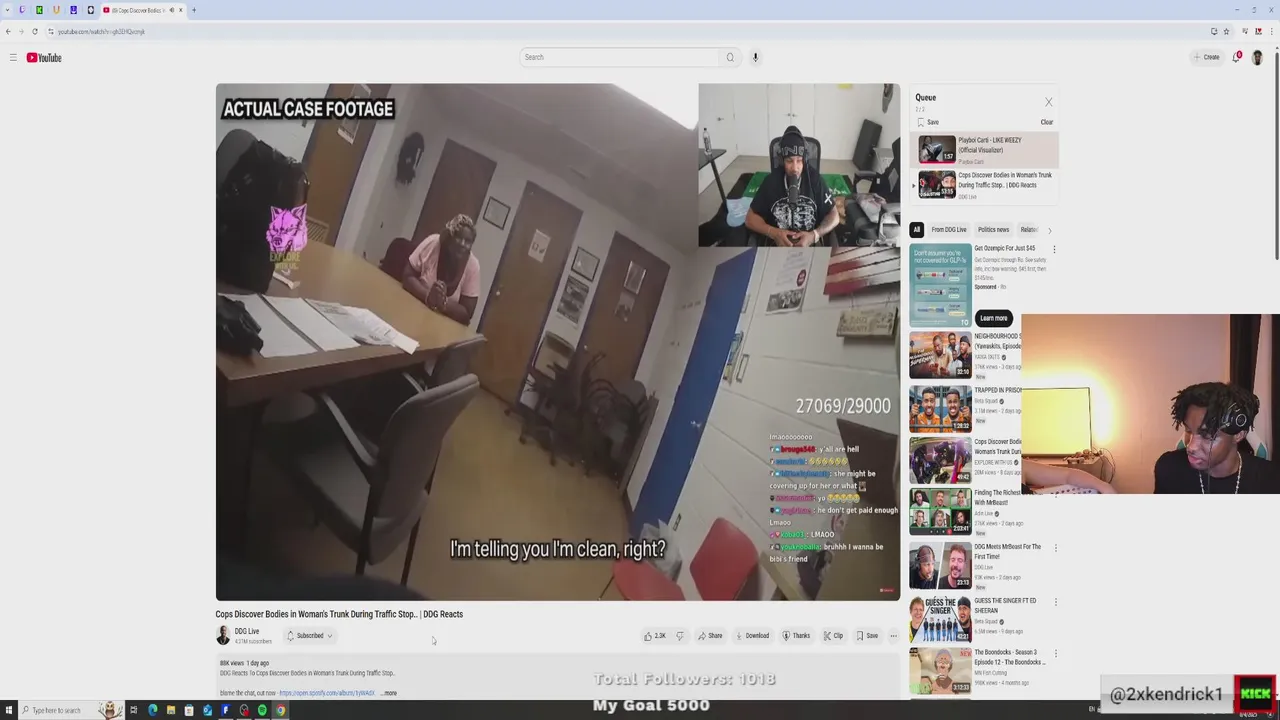Open the YouTube guide hamburger menu
The height and width of the screenshot is (720, 1280).
[x=13, y=57]
